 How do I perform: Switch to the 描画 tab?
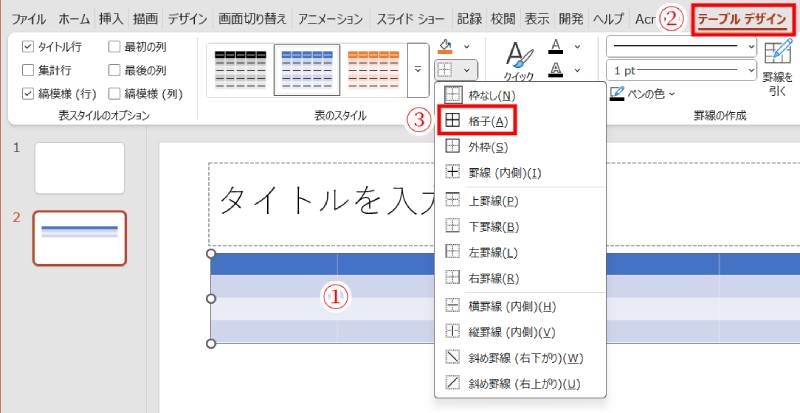coord(145,19)
